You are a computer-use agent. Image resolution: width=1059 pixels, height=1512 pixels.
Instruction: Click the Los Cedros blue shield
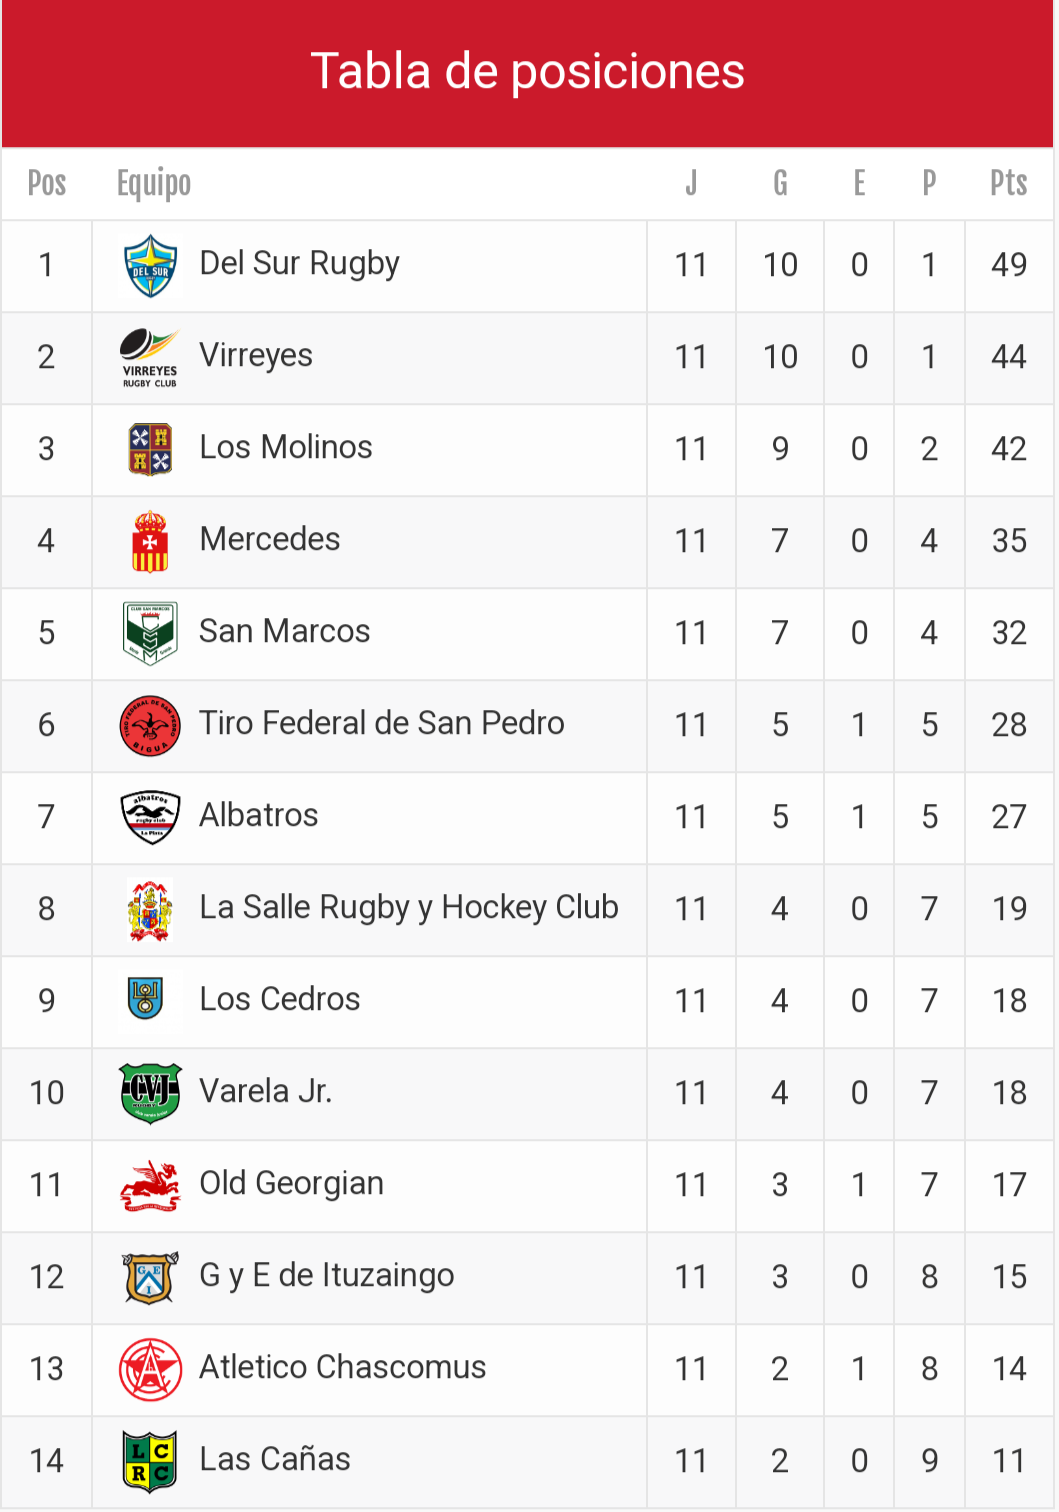click(x=146, y=999)
